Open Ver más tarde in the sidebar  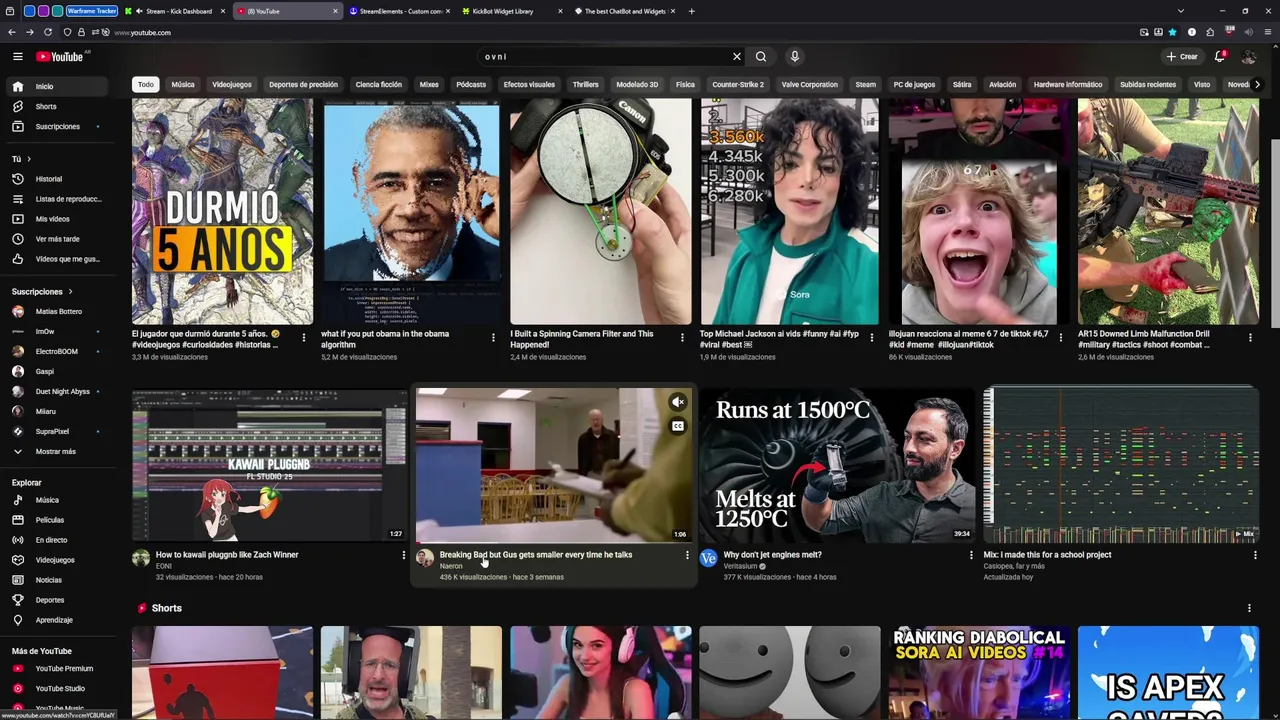click(x=56, y=239)
